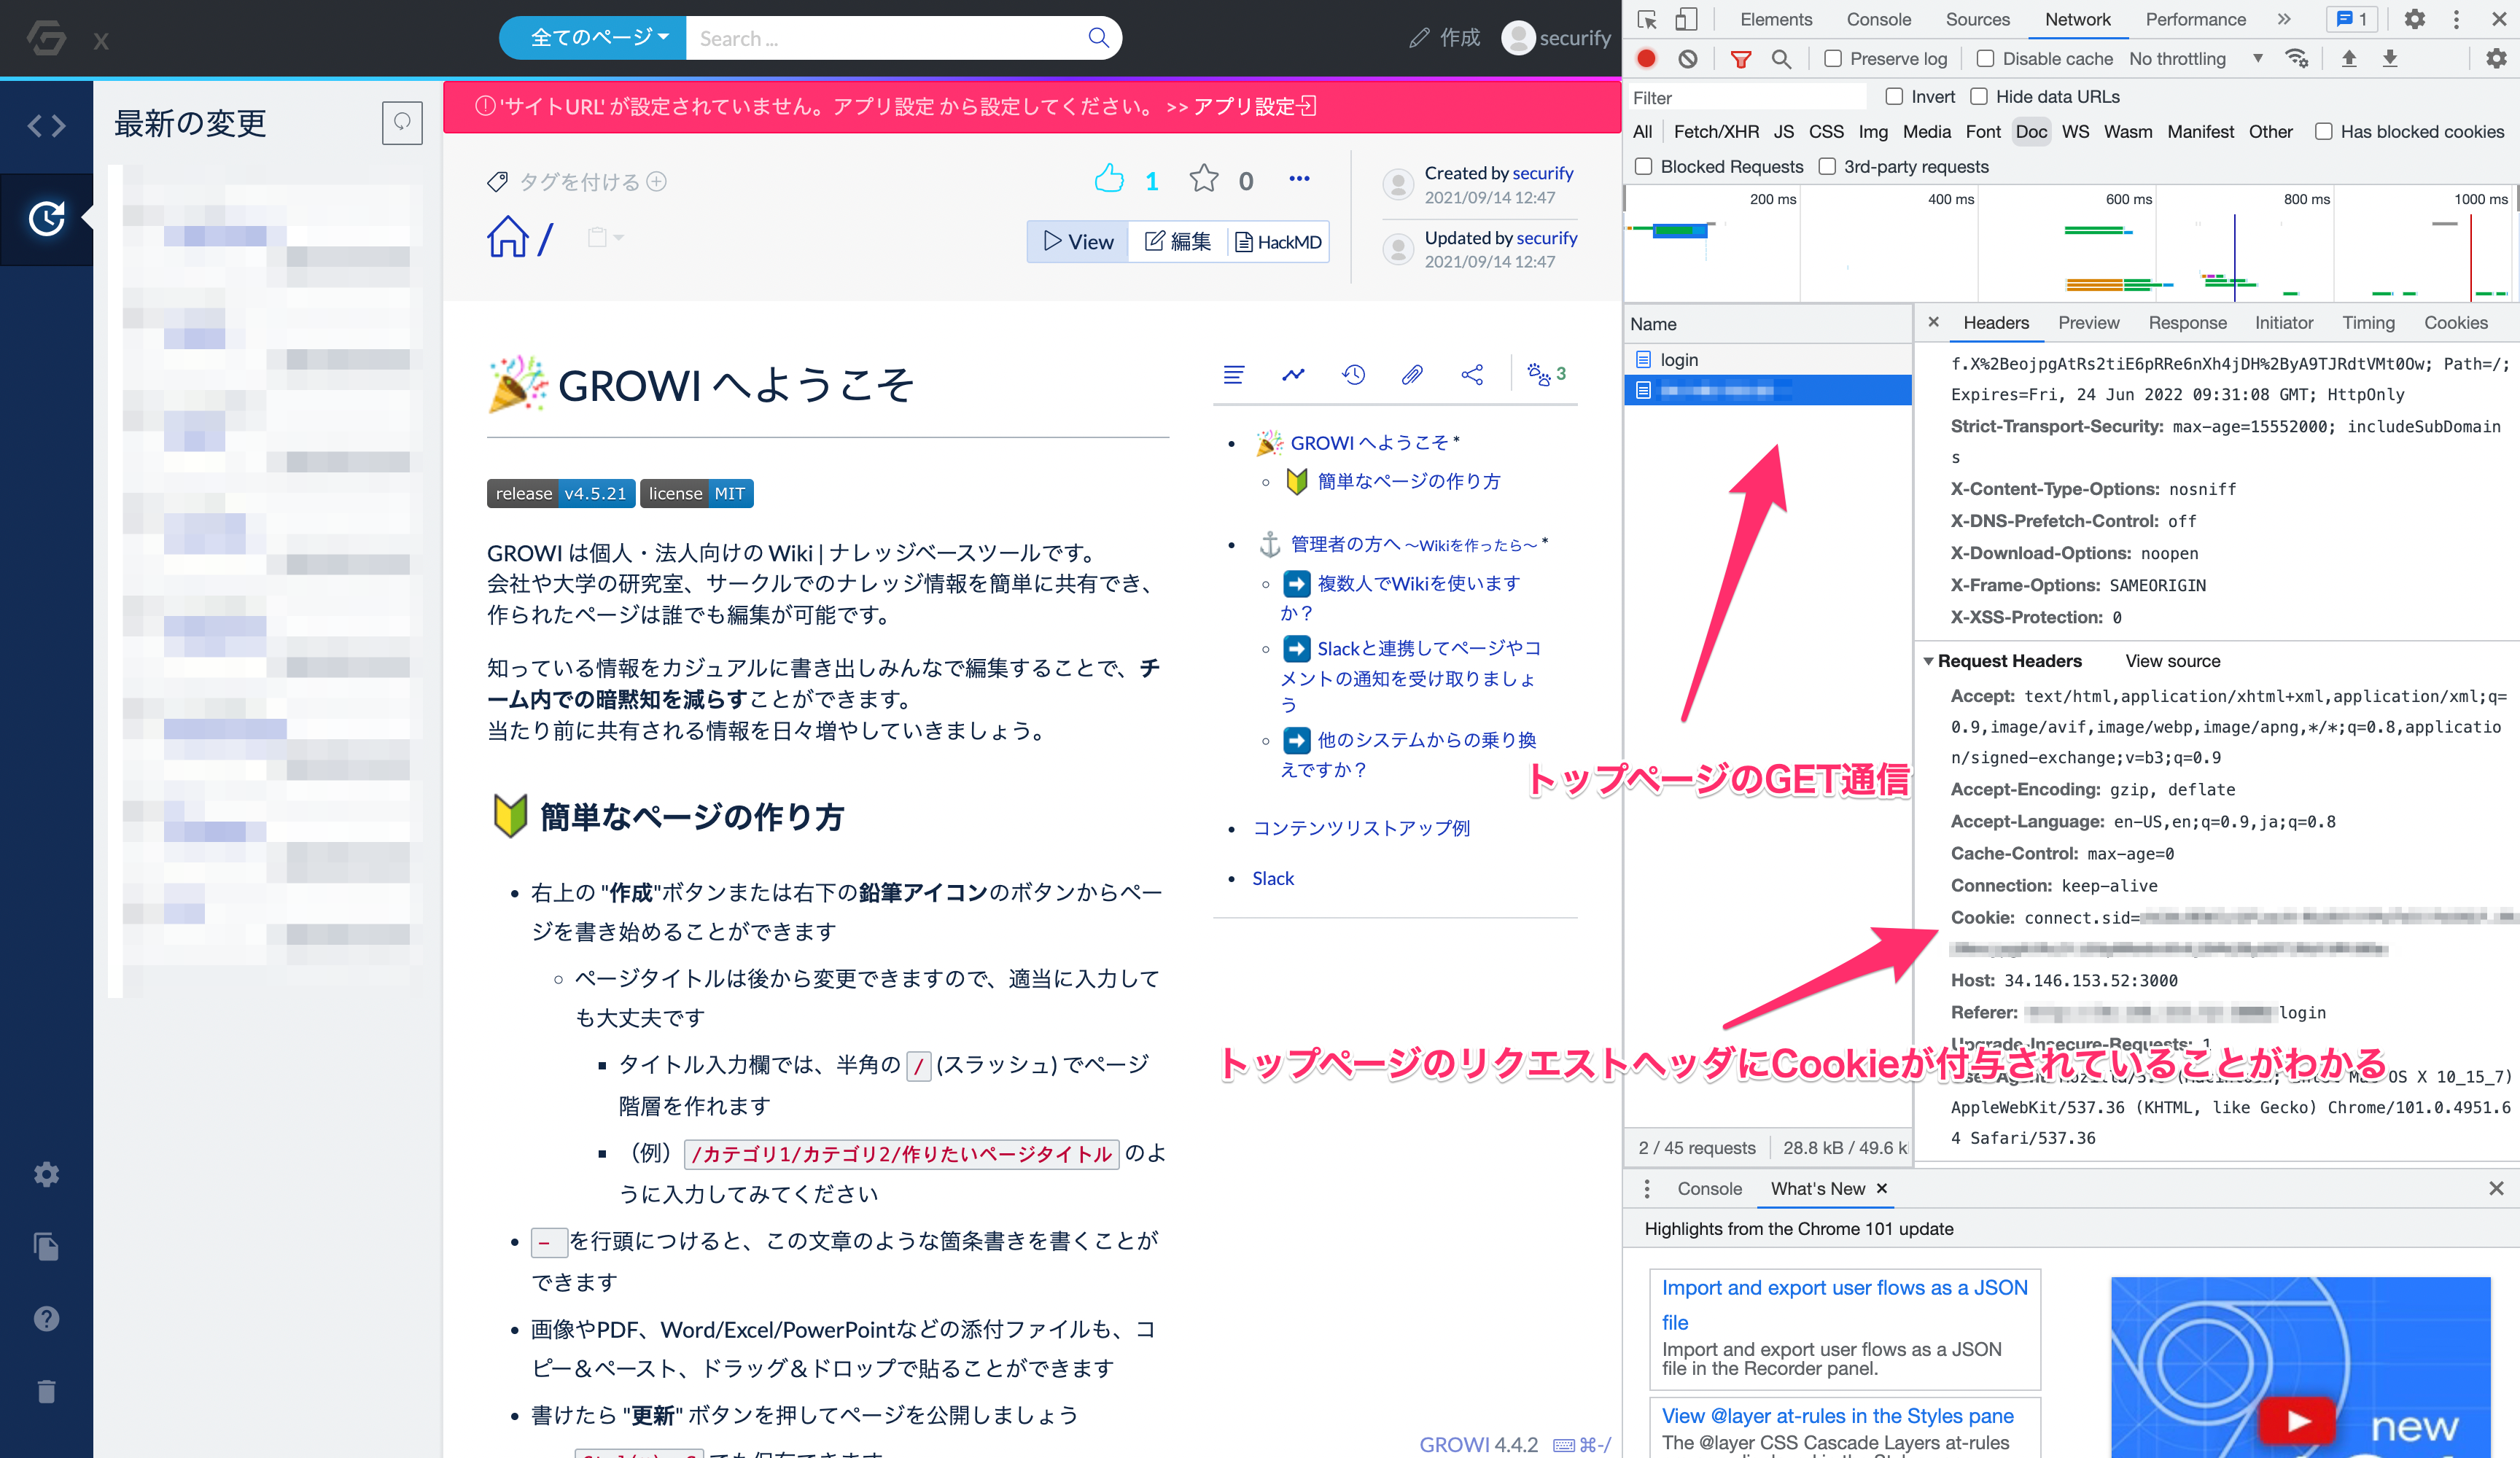Click the export HAR download icon
This screenshot has width=2520, height=1458.
tap(2390, 58)
